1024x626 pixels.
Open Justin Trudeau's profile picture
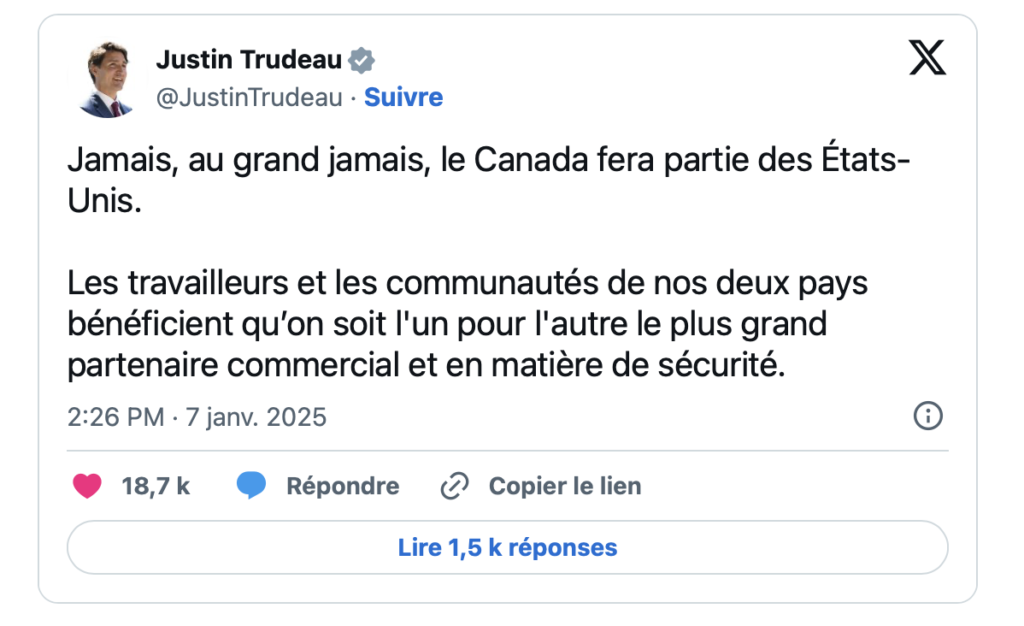[x=106, y=80]
